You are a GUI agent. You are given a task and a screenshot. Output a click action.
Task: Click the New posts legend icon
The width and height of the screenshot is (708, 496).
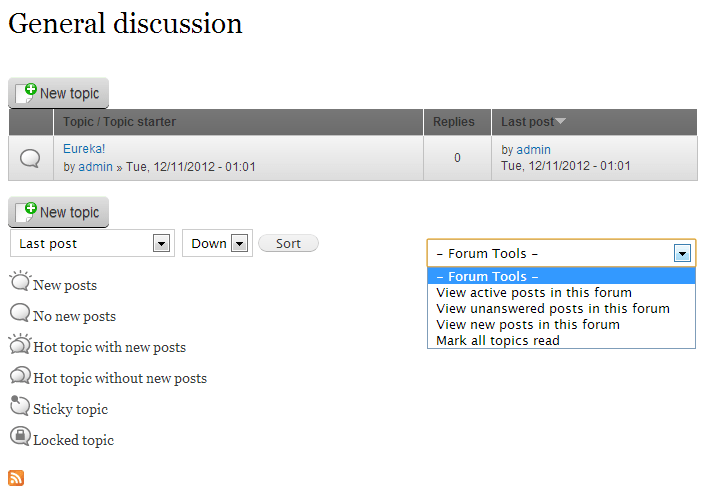coord(20,283)
